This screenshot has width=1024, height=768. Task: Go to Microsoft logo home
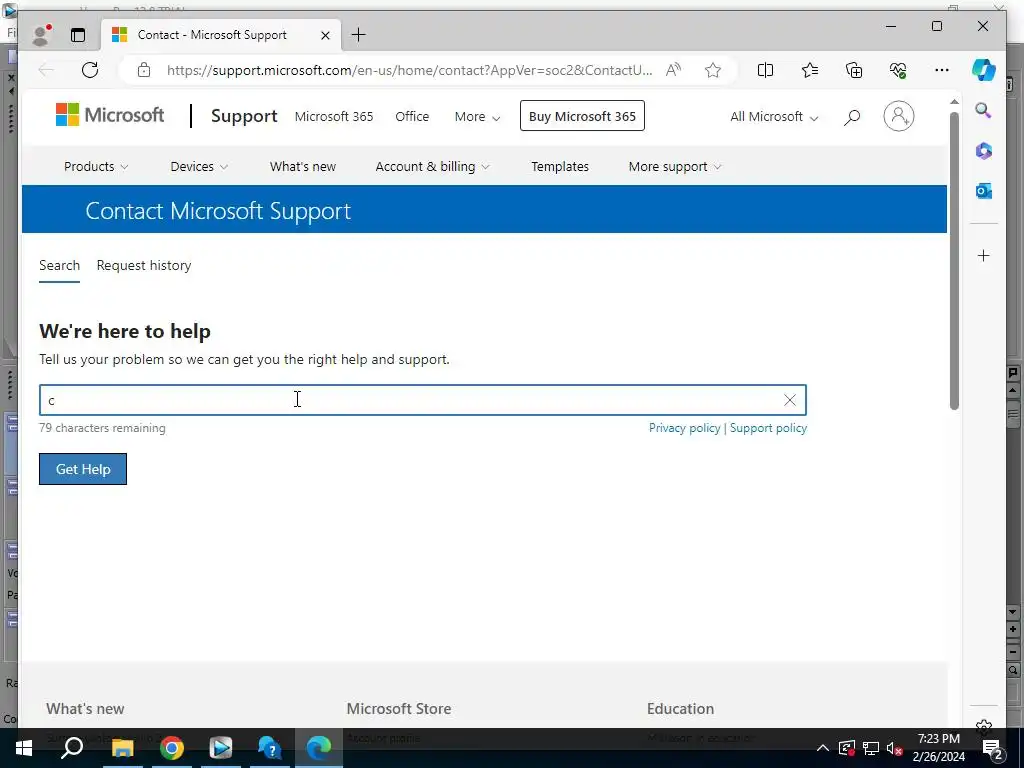110,115
